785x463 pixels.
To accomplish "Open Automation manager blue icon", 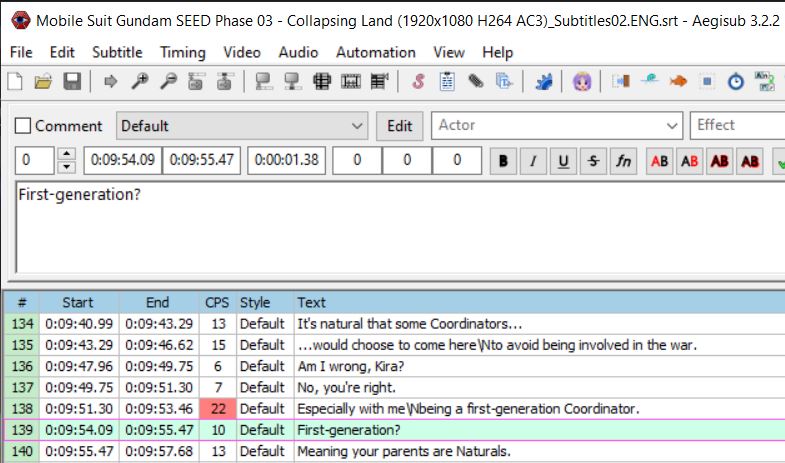I will coord(543,81).
